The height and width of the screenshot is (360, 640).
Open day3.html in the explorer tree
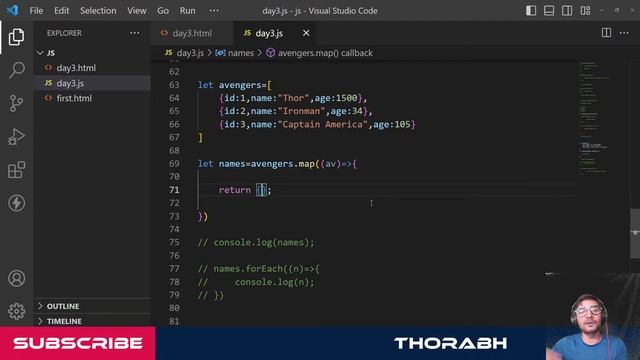[92, 68]
